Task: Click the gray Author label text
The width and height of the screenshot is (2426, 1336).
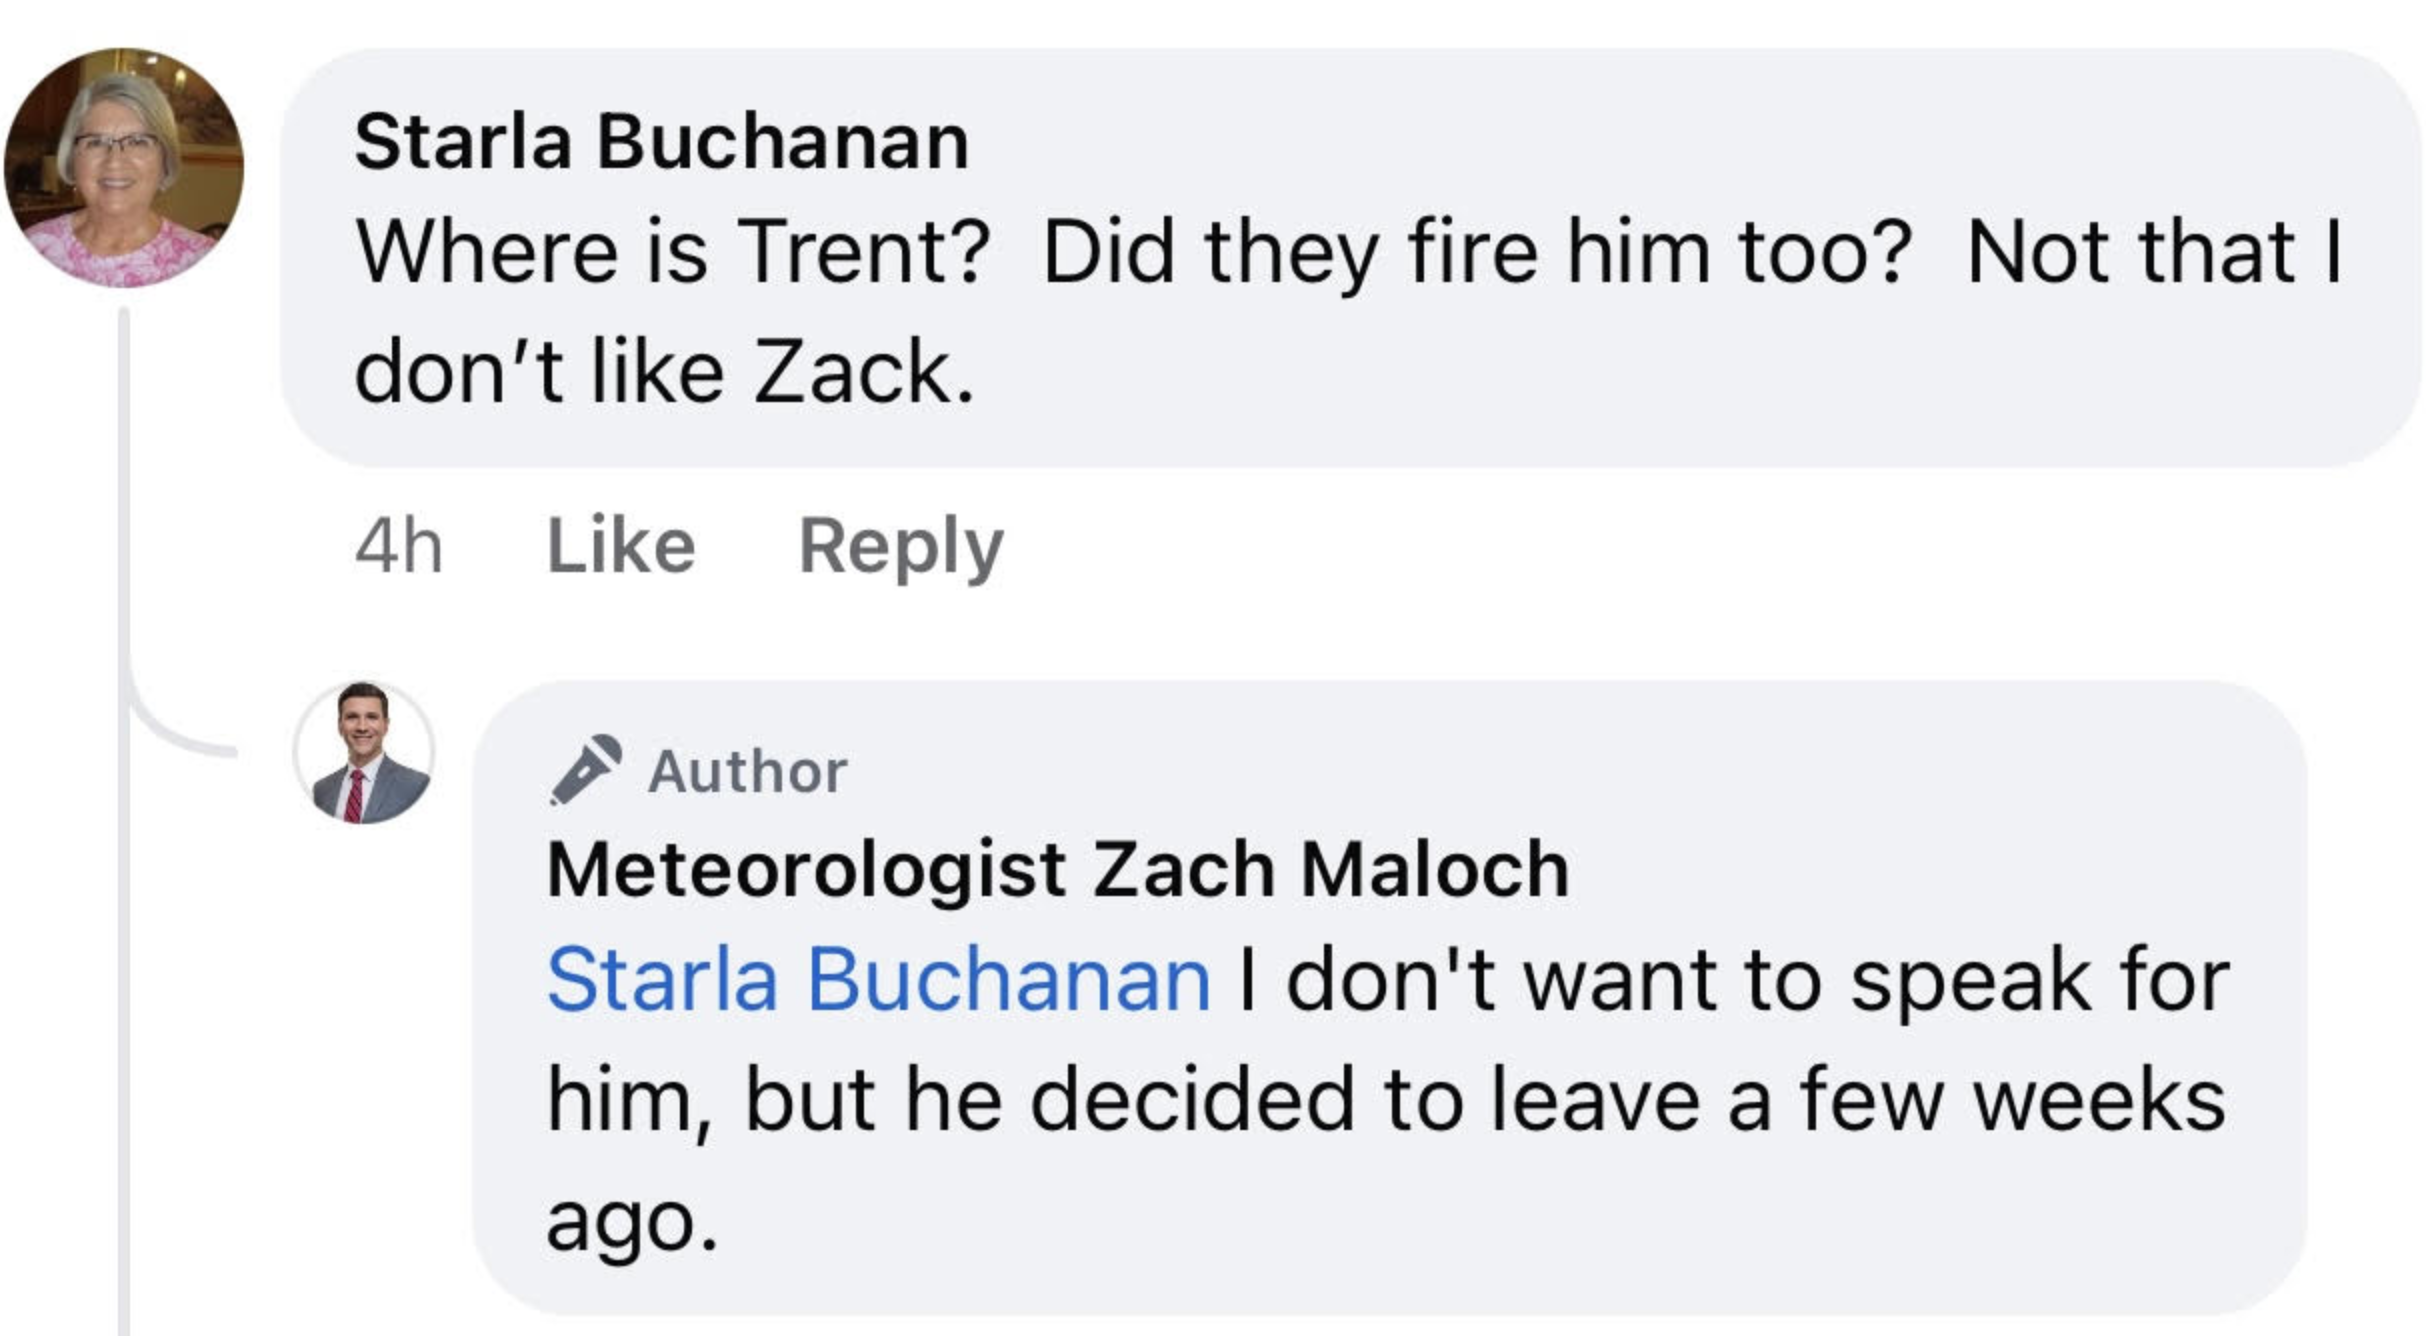Action: click(747, 771)
